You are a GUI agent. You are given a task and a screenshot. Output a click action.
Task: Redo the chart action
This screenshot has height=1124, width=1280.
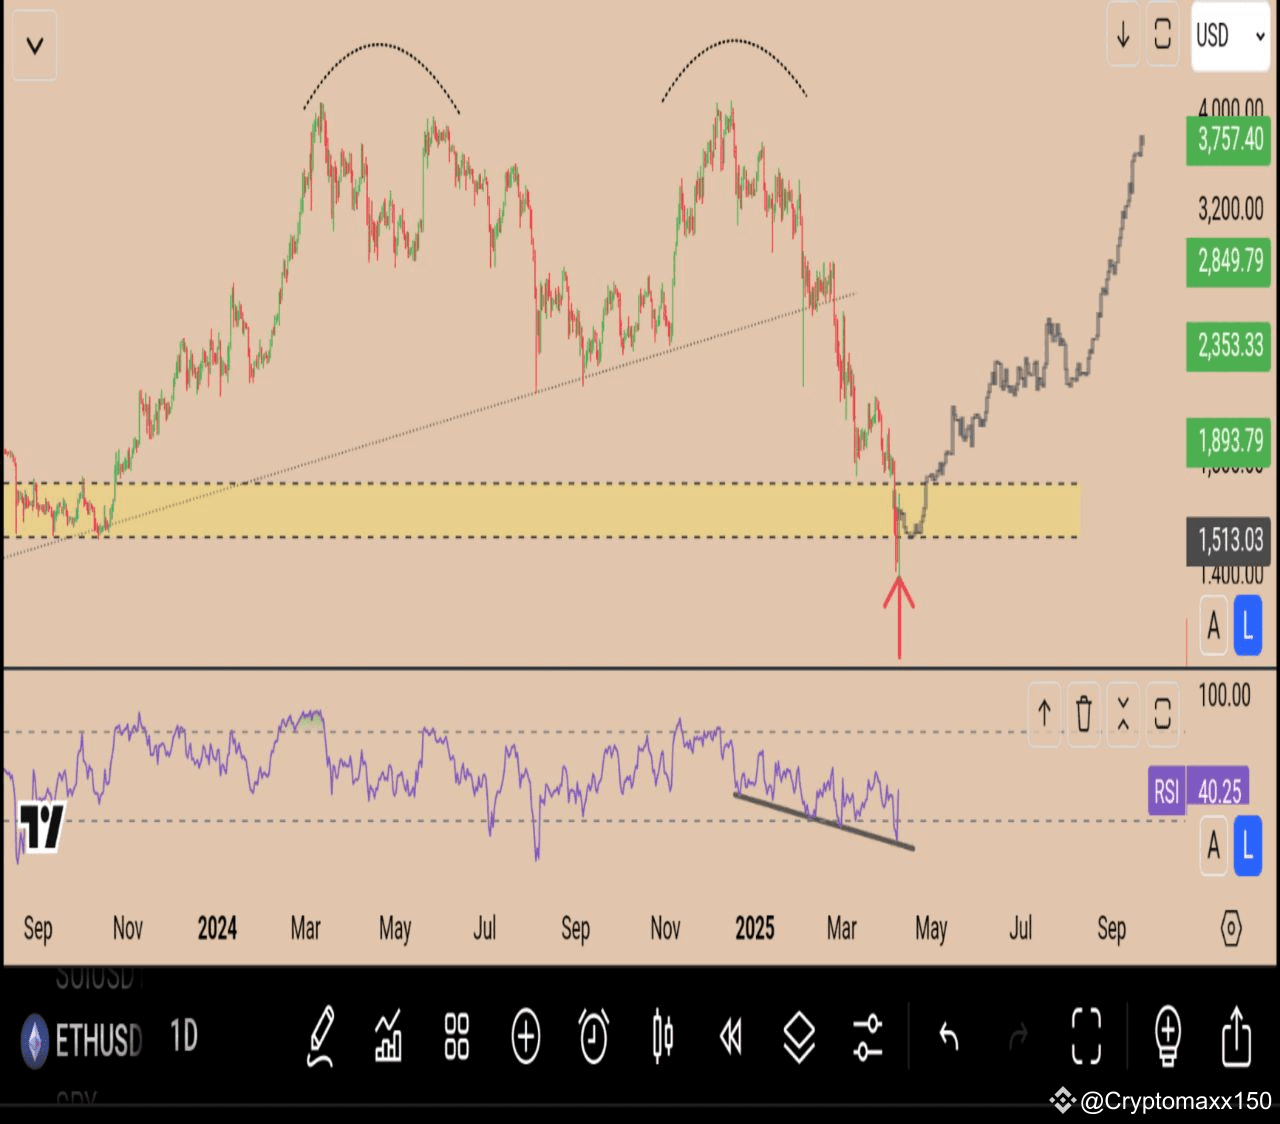point(1018,1037)
